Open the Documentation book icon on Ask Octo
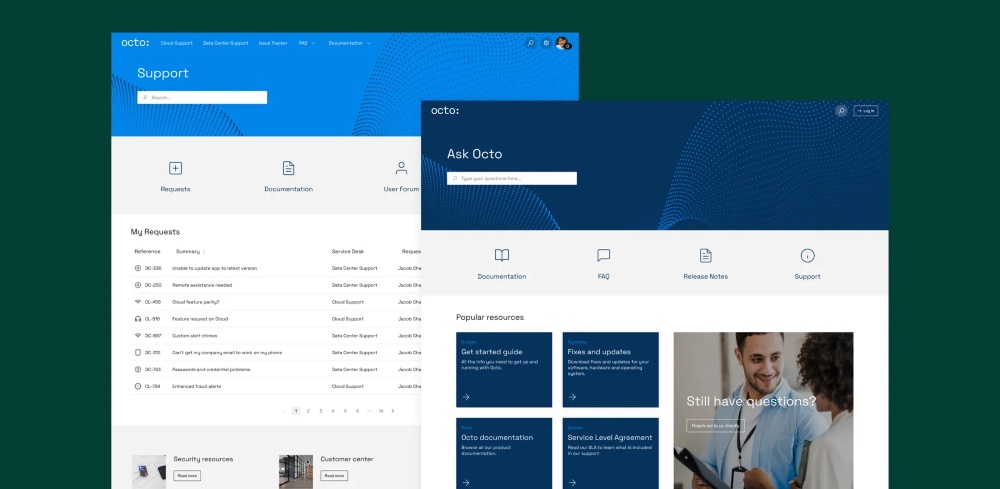 tap(502, 256)
